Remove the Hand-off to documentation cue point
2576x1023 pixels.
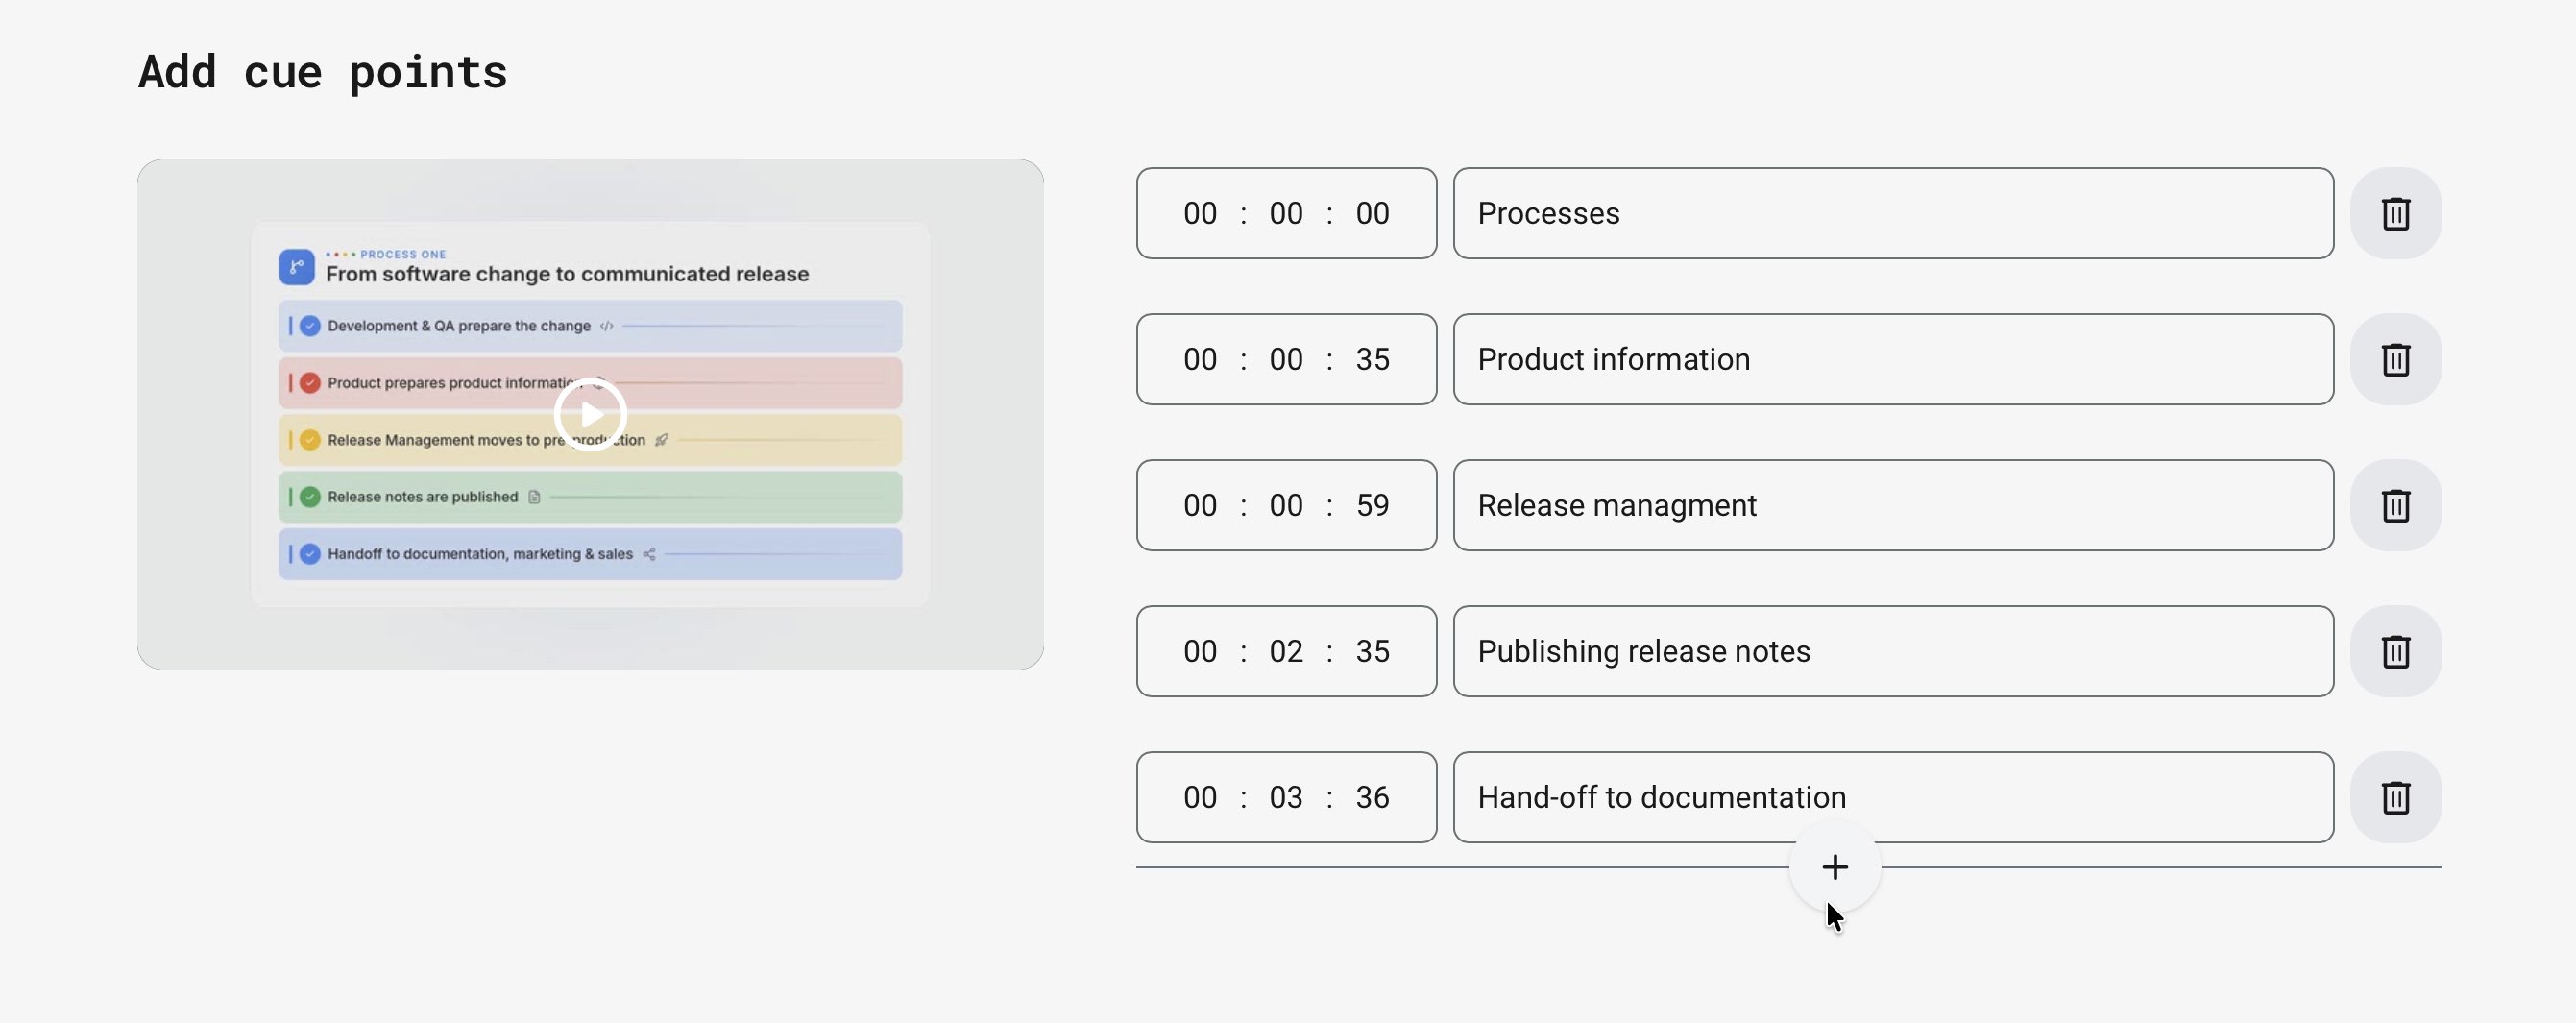[x=2395, y=797]
